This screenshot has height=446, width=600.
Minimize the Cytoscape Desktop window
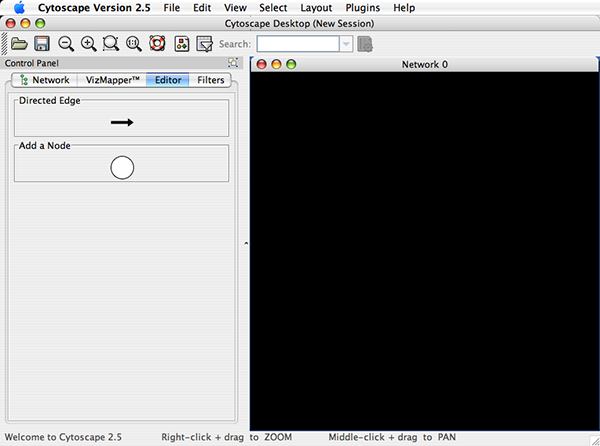coord(25,24)
